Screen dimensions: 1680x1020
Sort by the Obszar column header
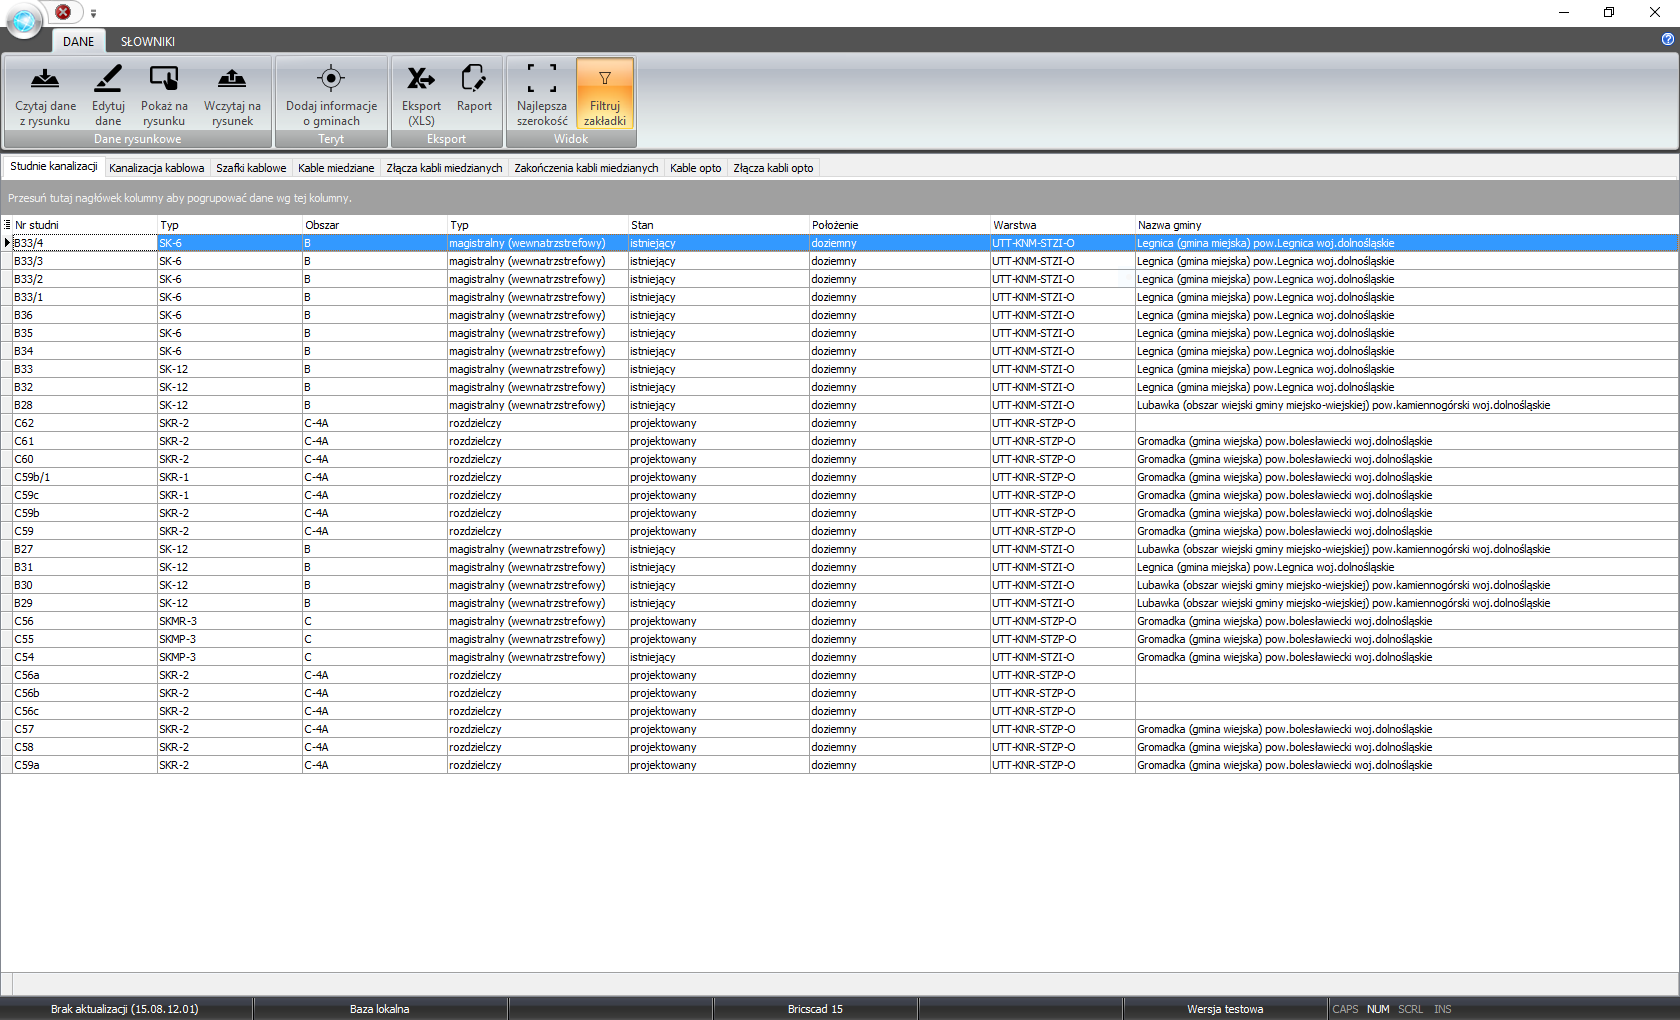[x=375, y=225]
